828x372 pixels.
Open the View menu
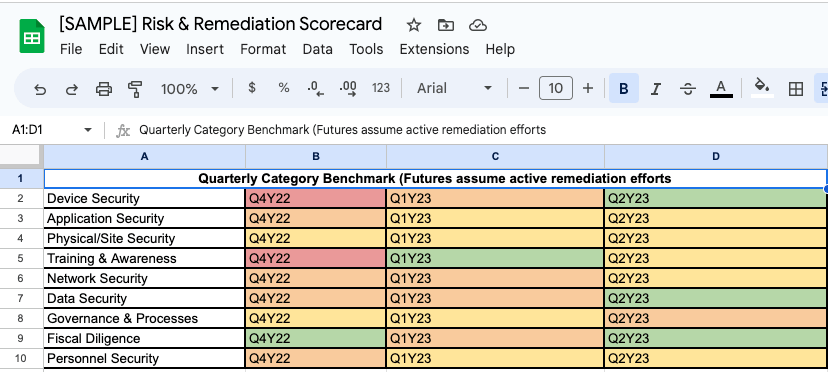point(155,49)
